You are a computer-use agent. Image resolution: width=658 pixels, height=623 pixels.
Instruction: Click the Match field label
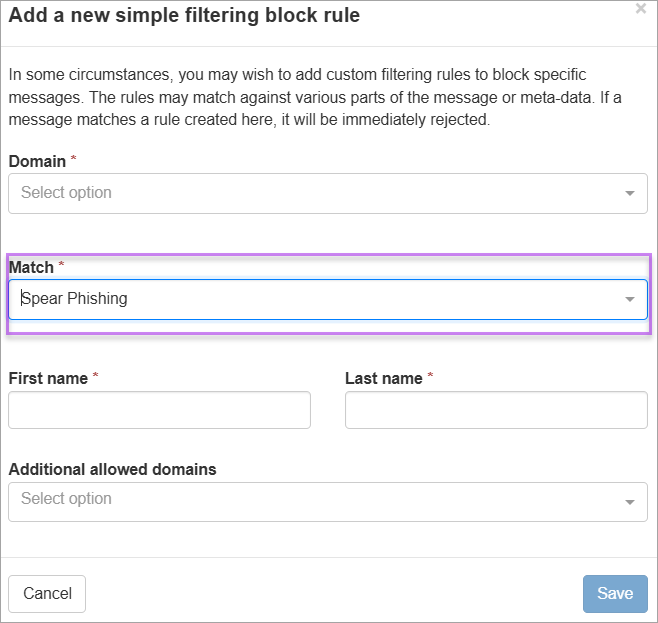click(x=32, y=267)
